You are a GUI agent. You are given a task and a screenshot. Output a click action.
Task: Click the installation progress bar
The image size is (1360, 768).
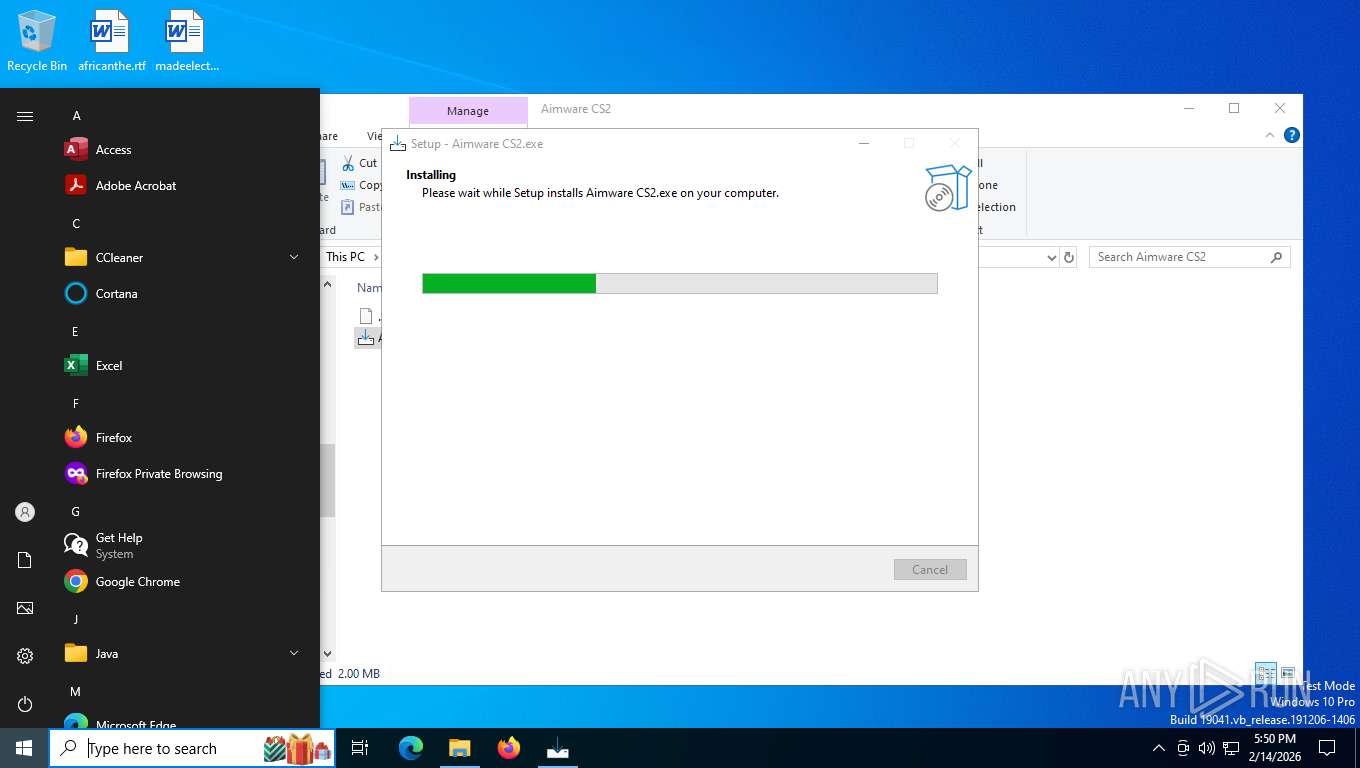tap(680, 284)
